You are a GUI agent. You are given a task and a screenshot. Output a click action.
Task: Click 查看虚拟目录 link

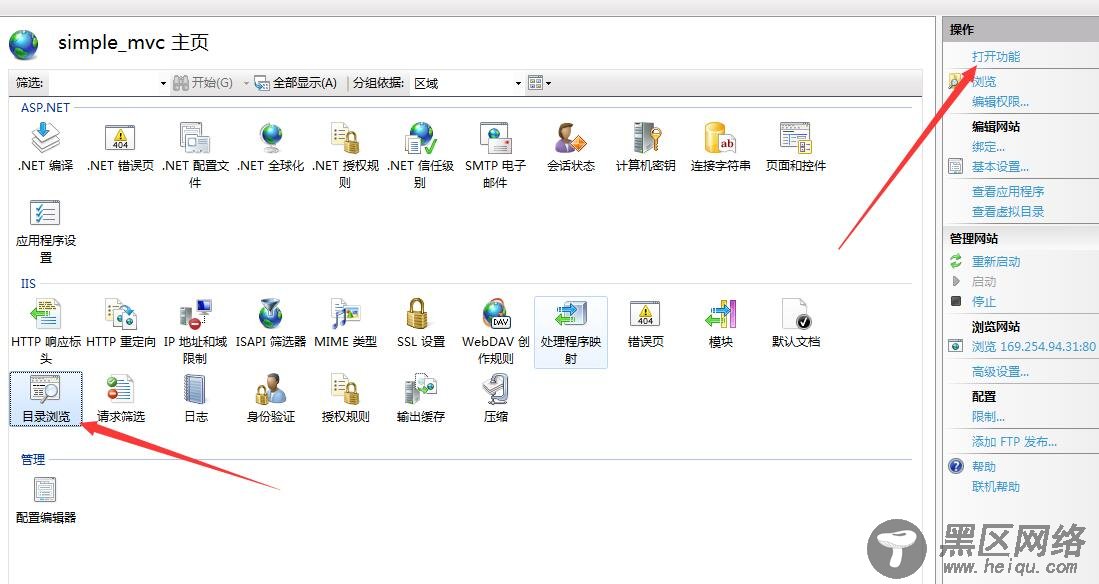point(1008,212)
